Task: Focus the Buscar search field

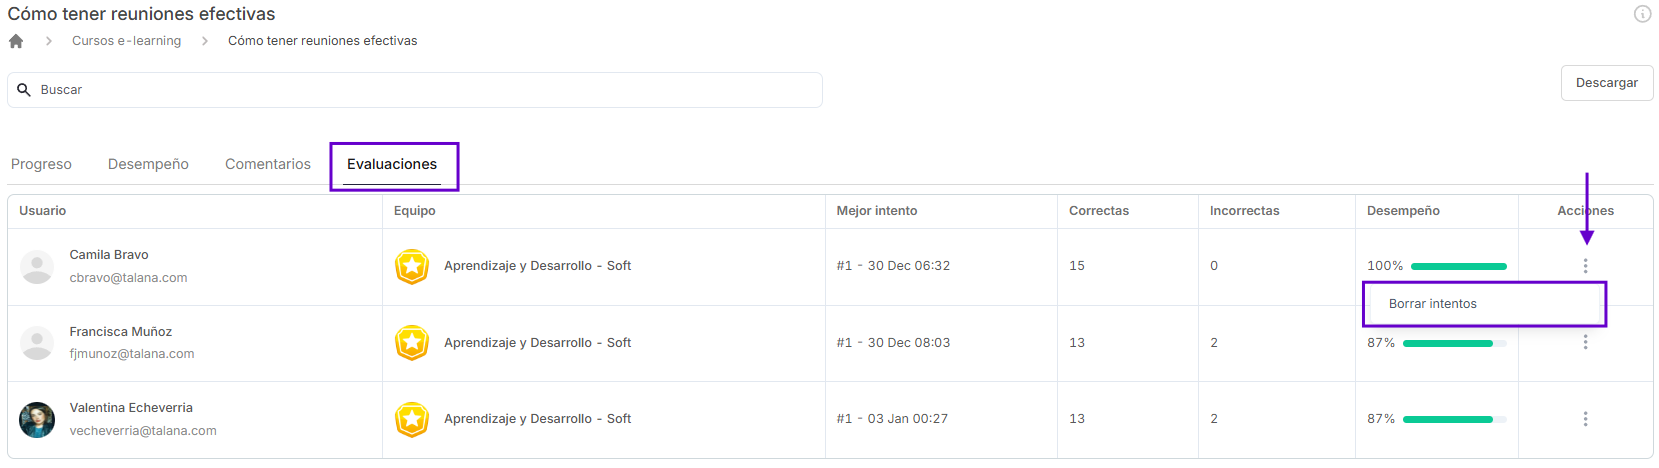Action: tap(415, 90)
